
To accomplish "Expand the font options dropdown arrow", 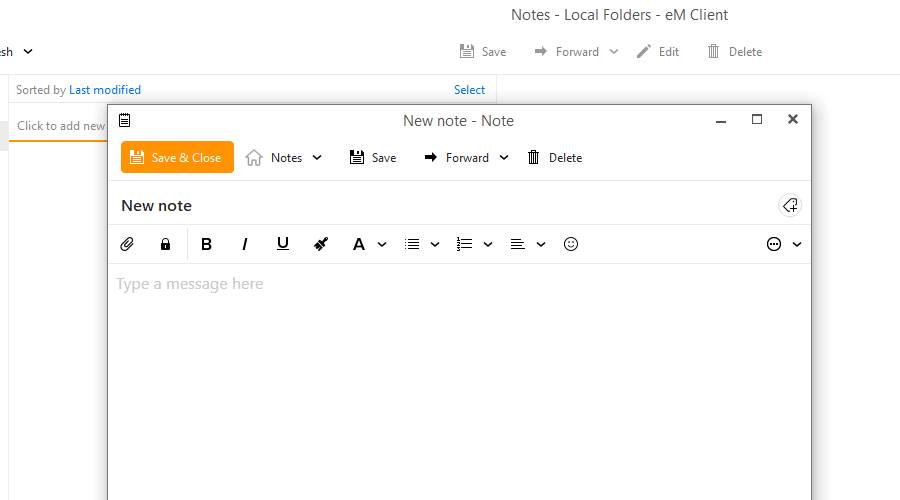I will pyautogui.click(x=382, y=245).
